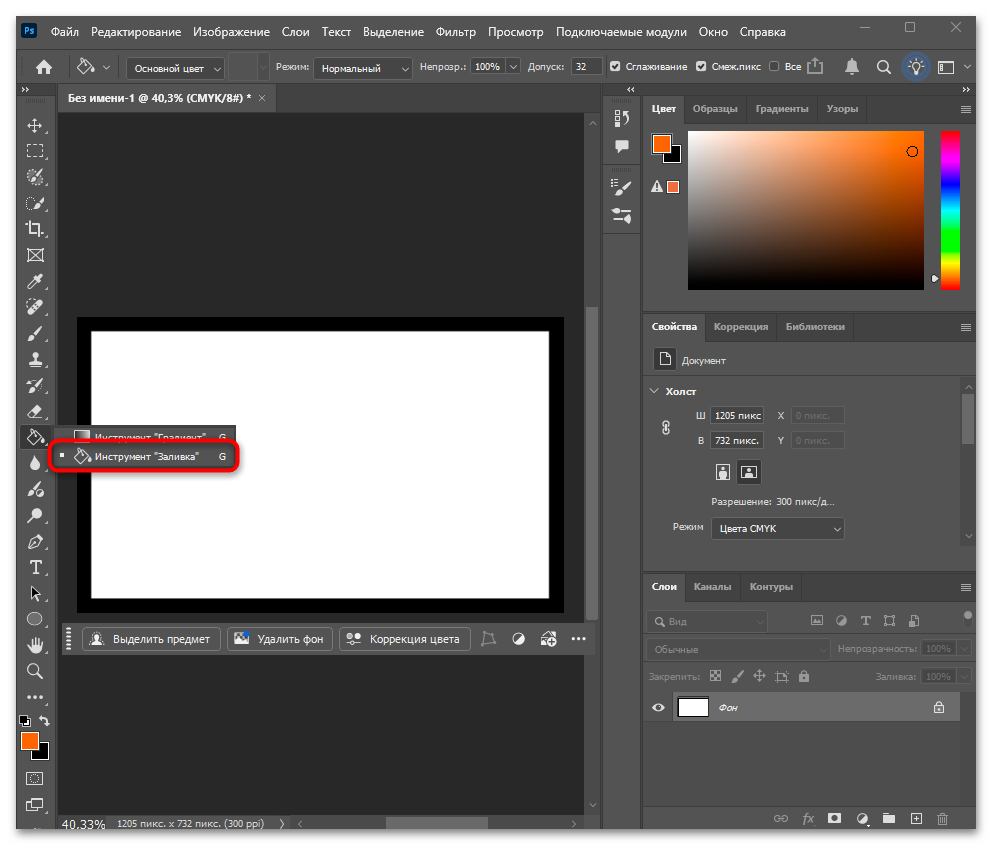Image resolution: width=992 pixels, height=845 pixels.
Task: Open the Discover lightbulb icon
Action: (x=915, y=67)
